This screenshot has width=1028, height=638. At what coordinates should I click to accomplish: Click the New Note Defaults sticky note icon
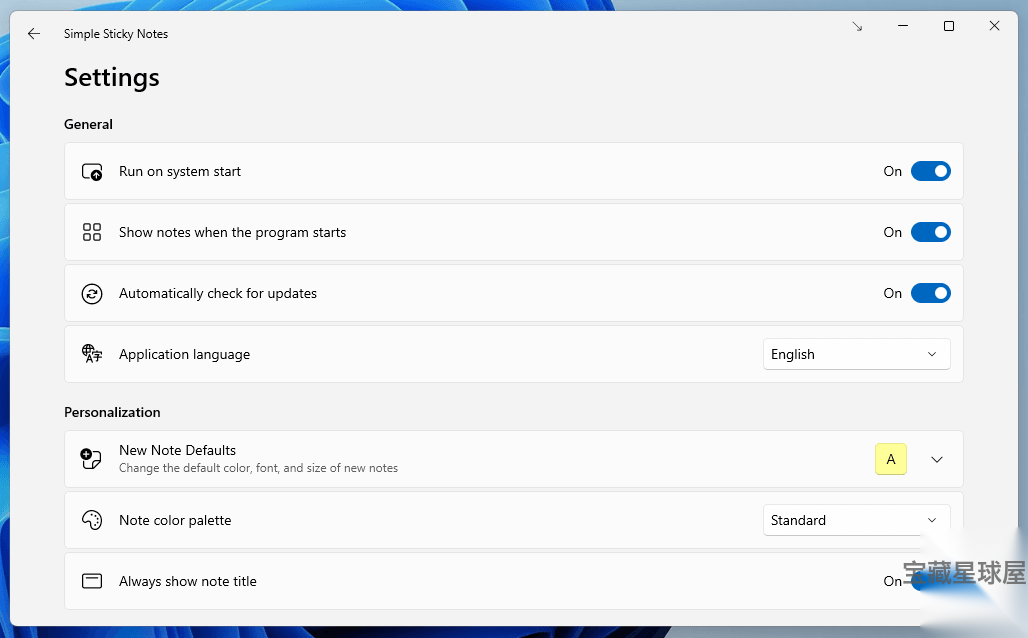click(x=91, y=458)
